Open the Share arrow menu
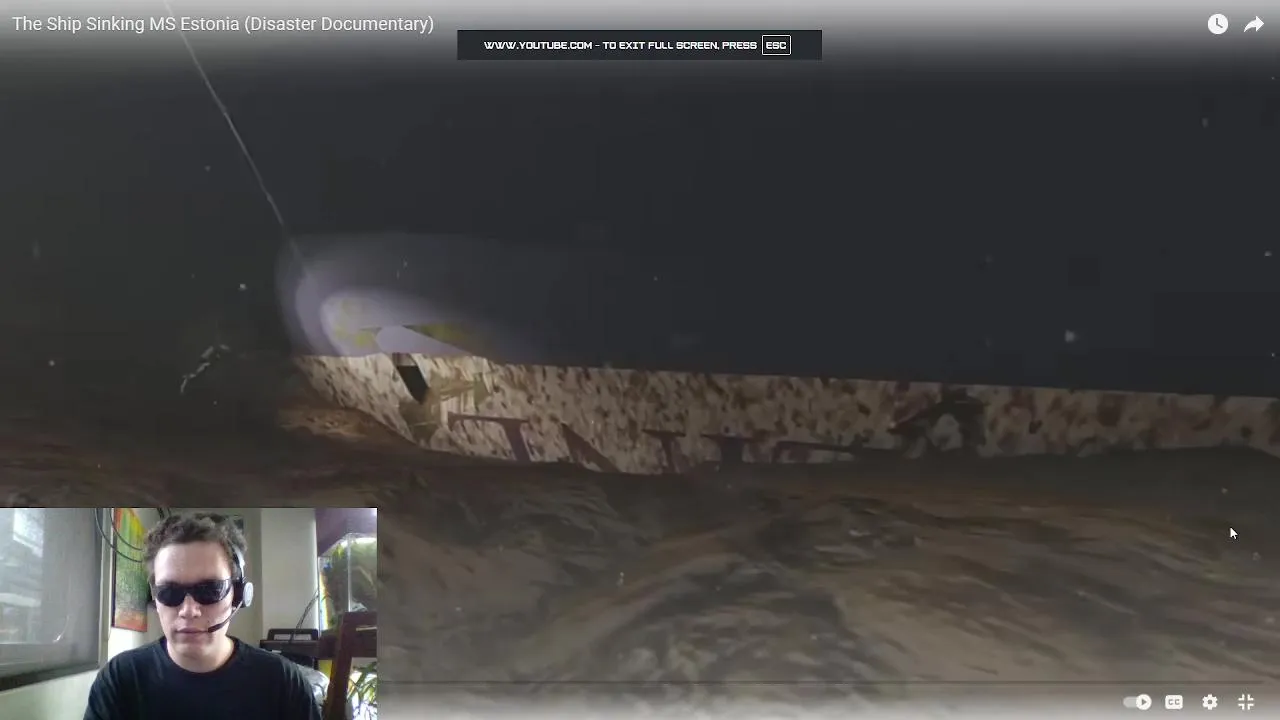 [x=1254, y=24]
